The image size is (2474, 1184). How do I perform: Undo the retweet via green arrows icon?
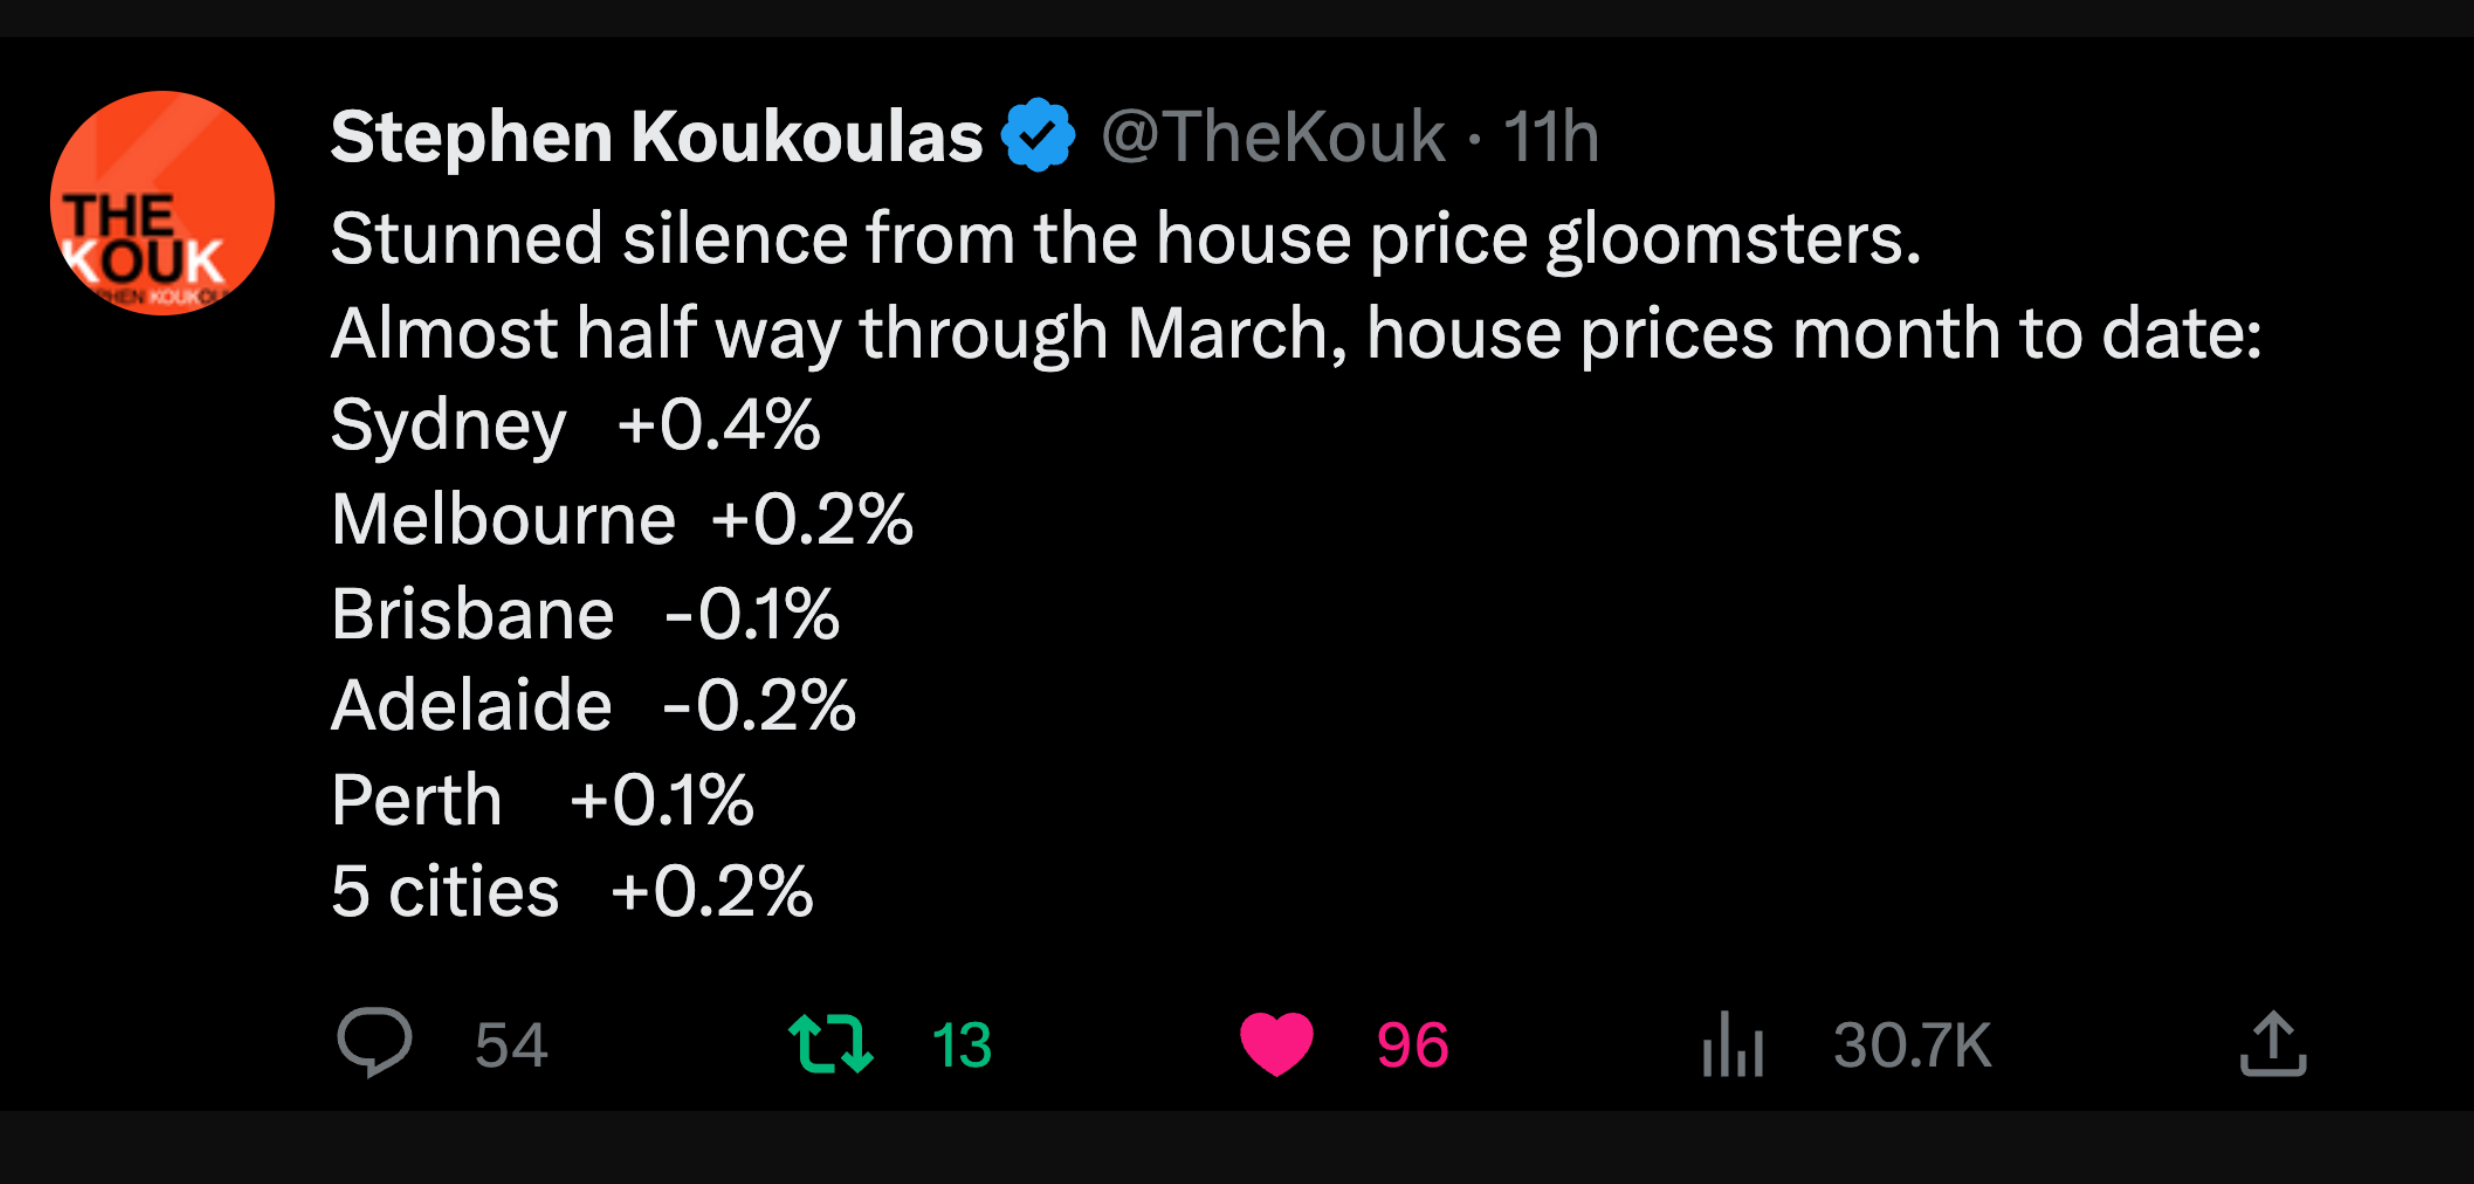[x=830, y=1043]
